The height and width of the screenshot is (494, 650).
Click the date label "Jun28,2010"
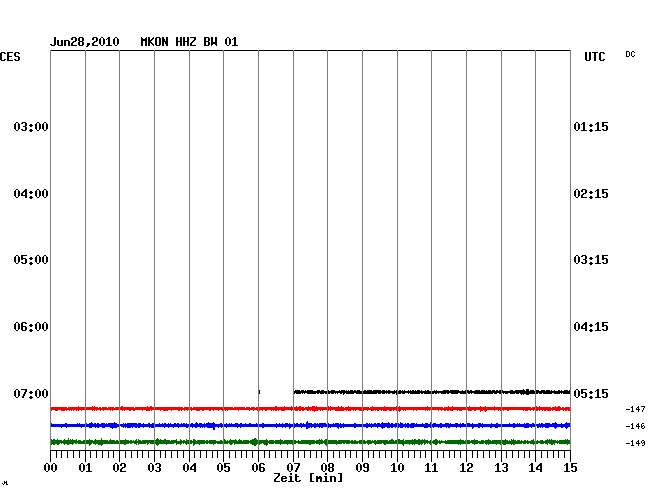coord(85,42)
